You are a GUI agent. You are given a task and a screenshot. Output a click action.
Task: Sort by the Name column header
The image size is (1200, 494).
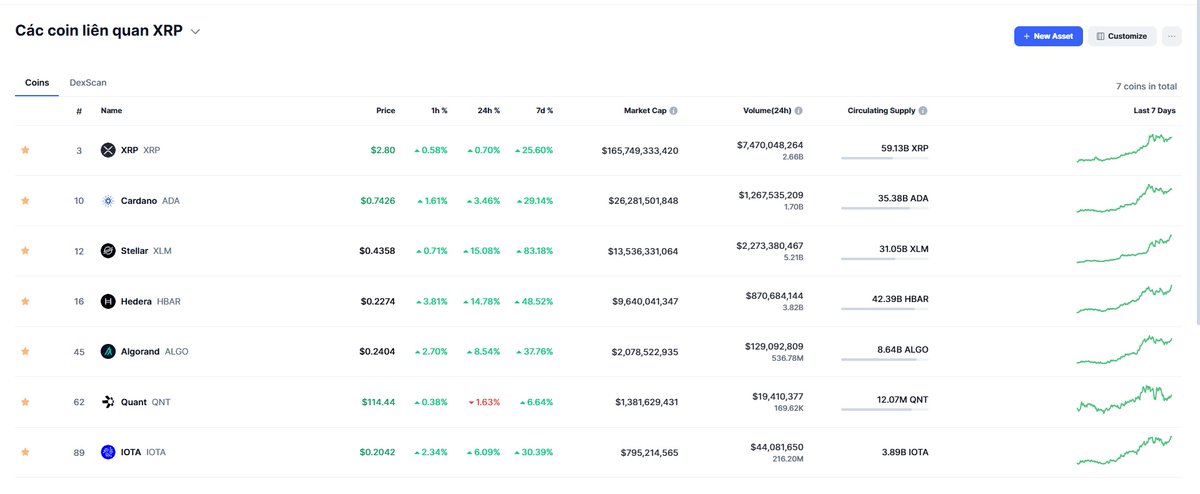point(111,111)
